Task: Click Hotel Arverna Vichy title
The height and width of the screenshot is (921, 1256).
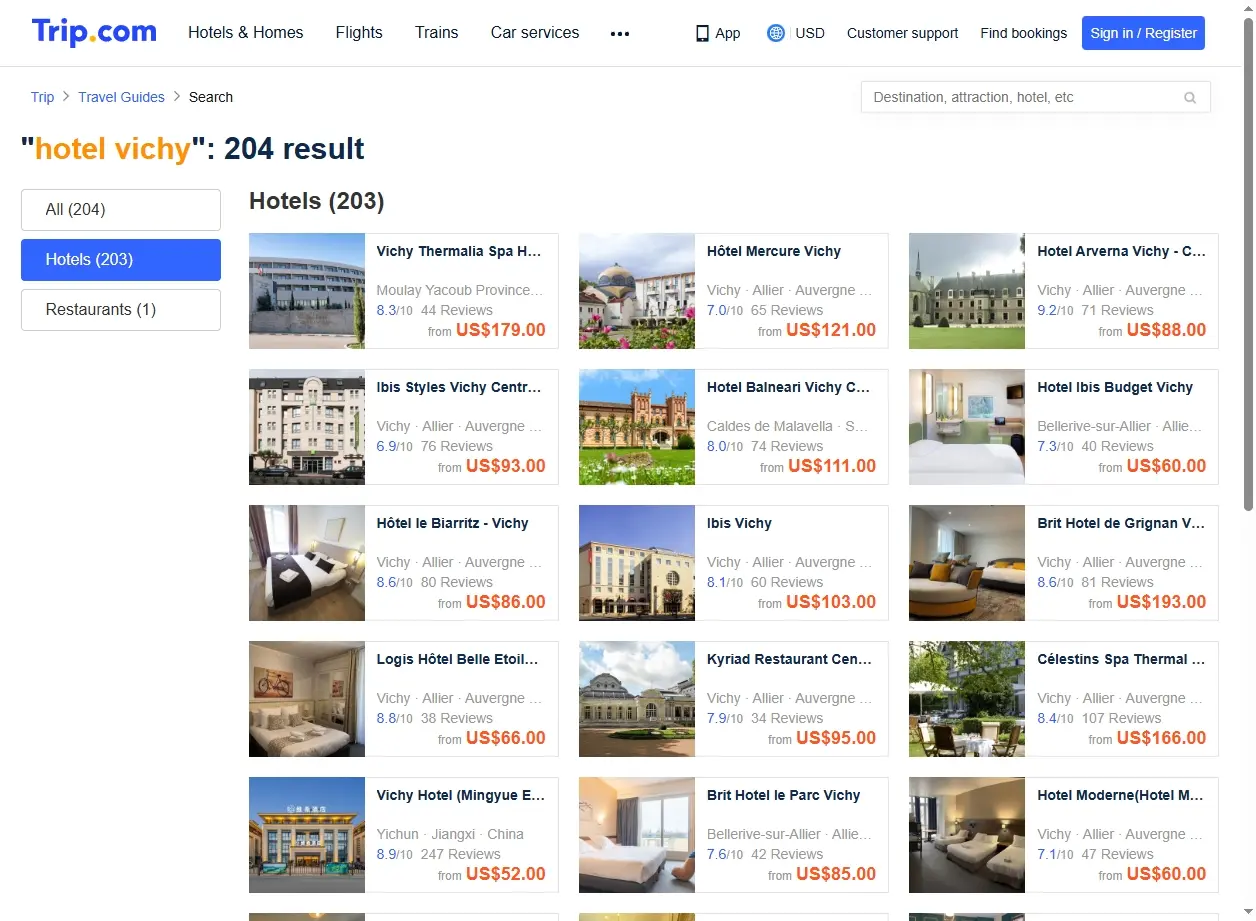Action: [x=1121, y=252]
